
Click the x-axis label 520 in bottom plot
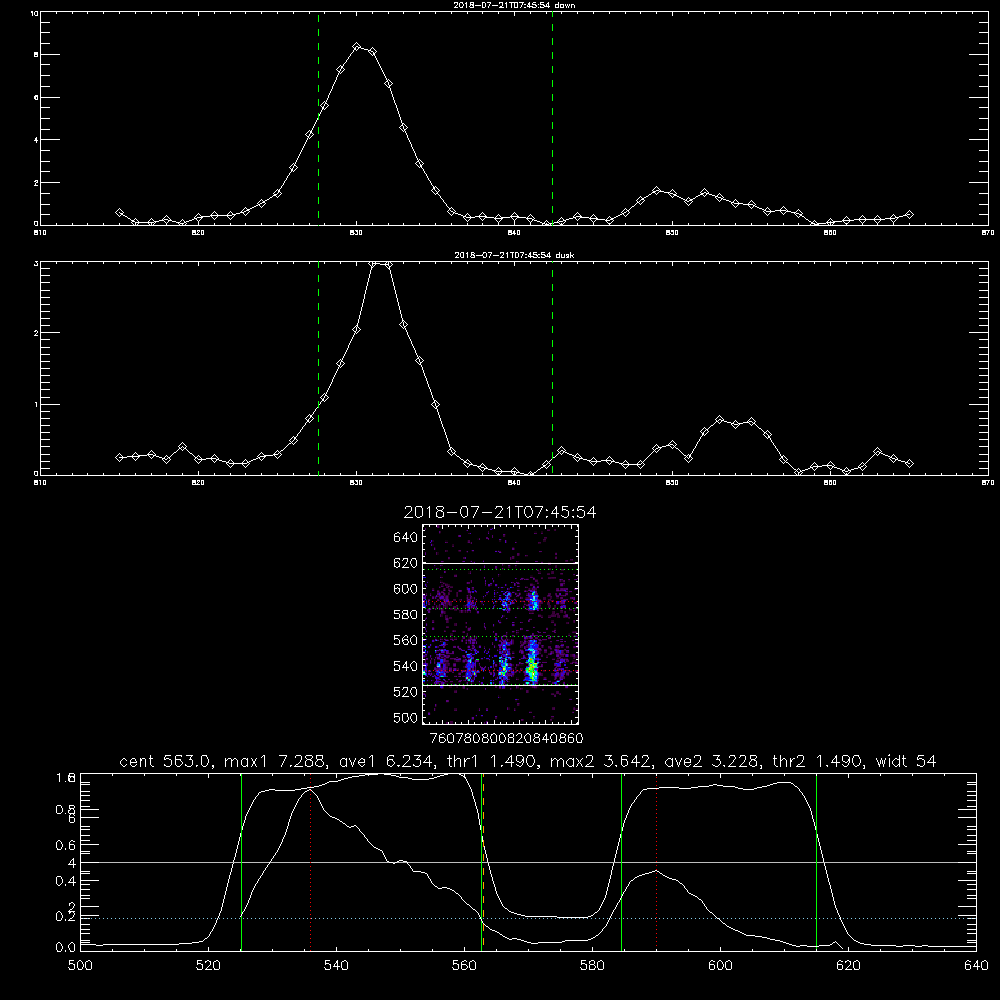[208, 966]
